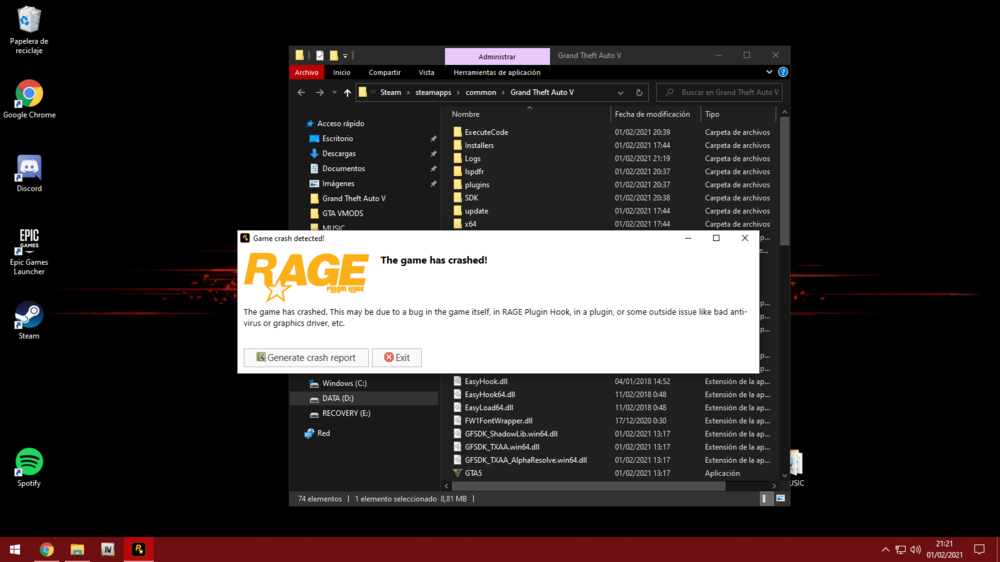Open Recycle Bin desktop icon
The height and width of the screenshot is (562, 1000).
(29, 30)
